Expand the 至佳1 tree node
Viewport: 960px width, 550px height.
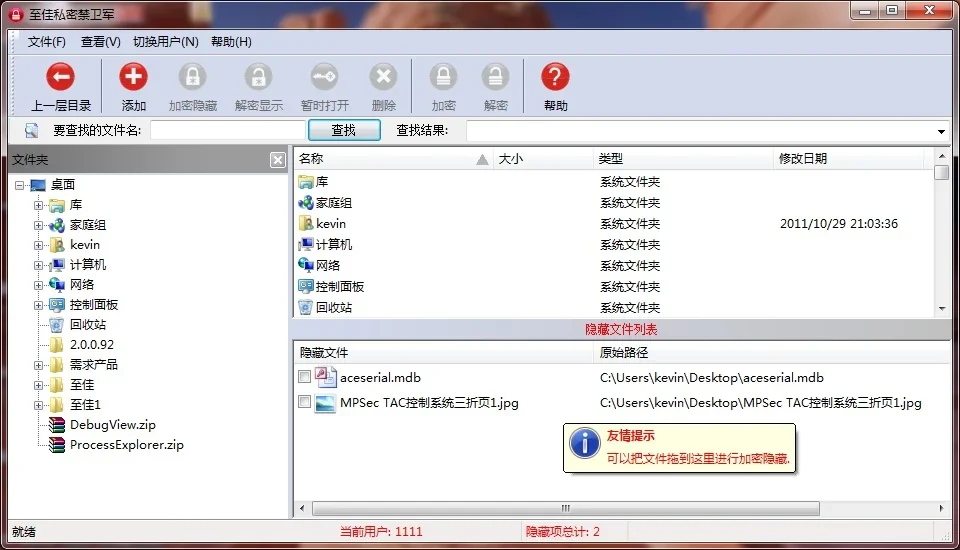(39, 405)
